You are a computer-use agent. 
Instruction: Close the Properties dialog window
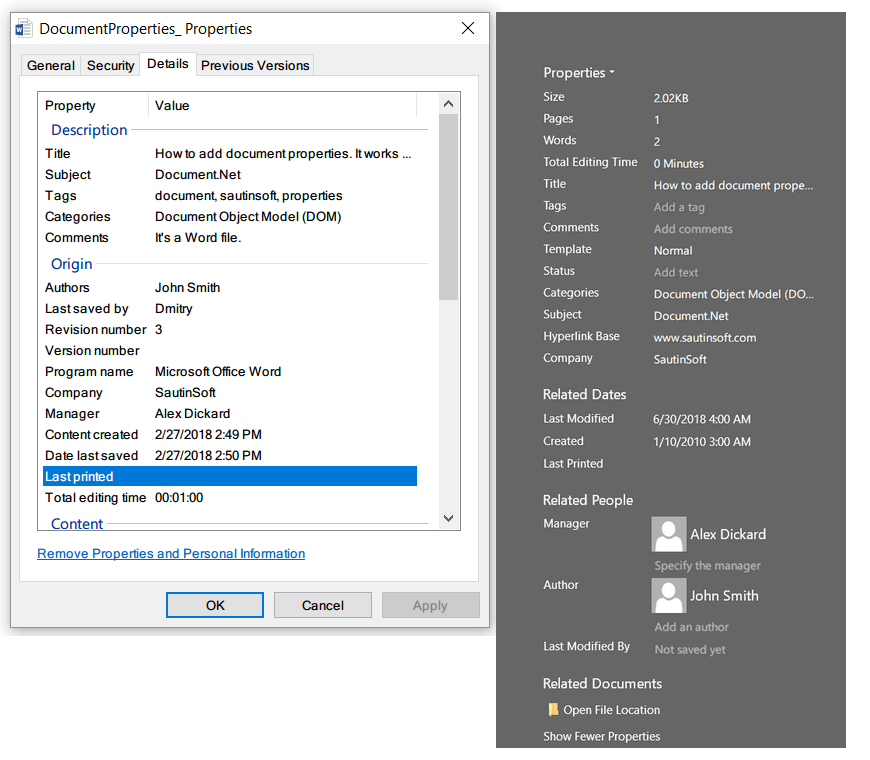468,29
